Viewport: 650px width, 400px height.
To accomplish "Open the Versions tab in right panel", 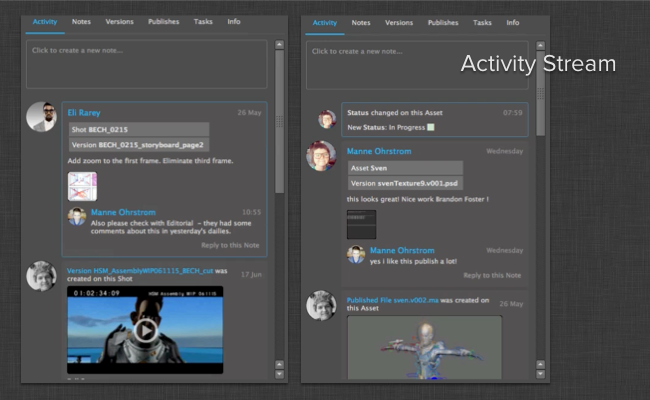I will point(399,22).
